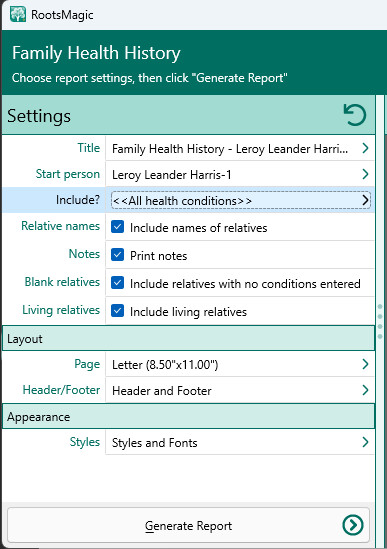Click the Settings panel heading
This screenshot has height=549, width=387.
[39, 116]
